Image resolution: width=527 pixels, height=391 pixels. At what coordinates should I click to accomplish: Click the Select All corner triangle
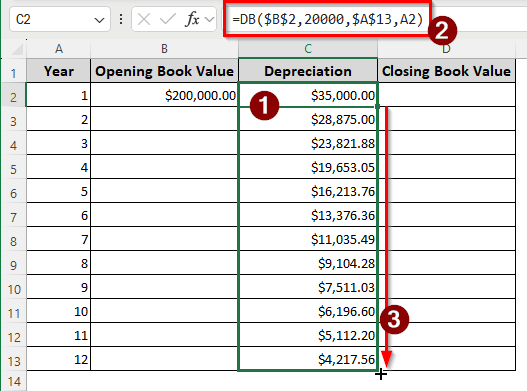click(x=17, y=50)
